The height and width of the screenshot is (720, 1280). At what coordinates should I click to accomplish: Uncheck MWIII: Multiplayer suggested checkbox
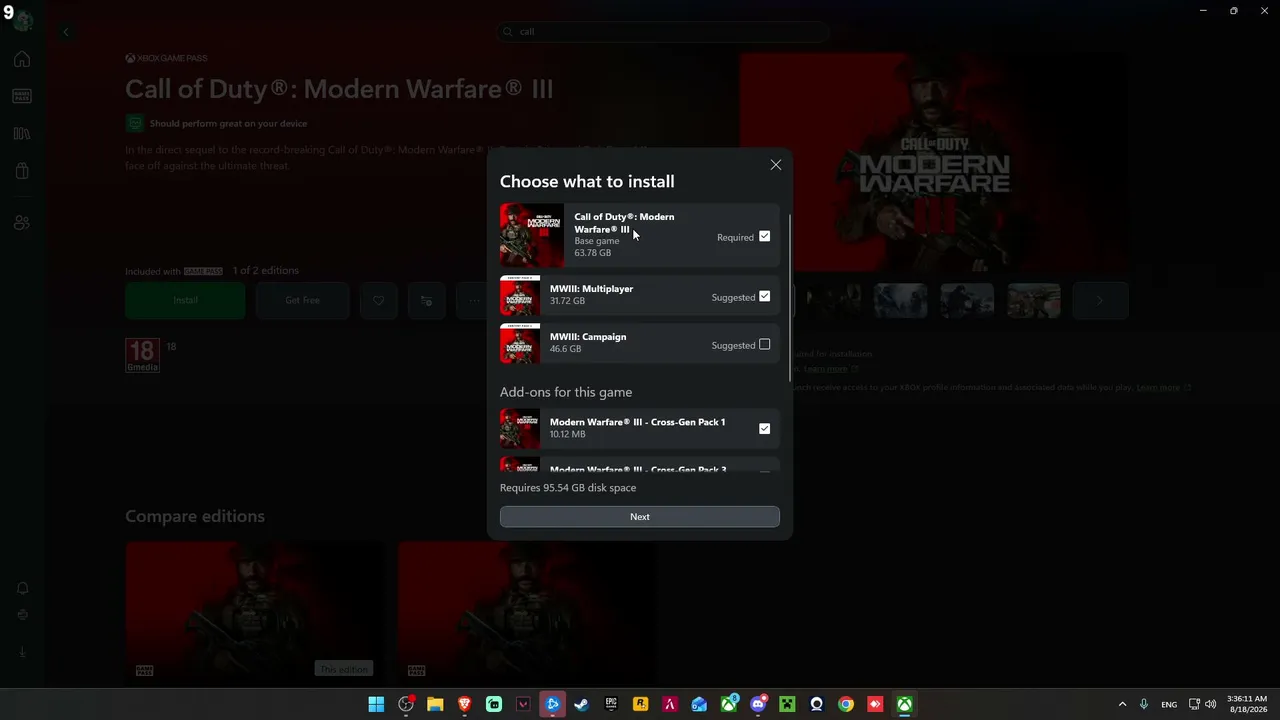point(764,297)
